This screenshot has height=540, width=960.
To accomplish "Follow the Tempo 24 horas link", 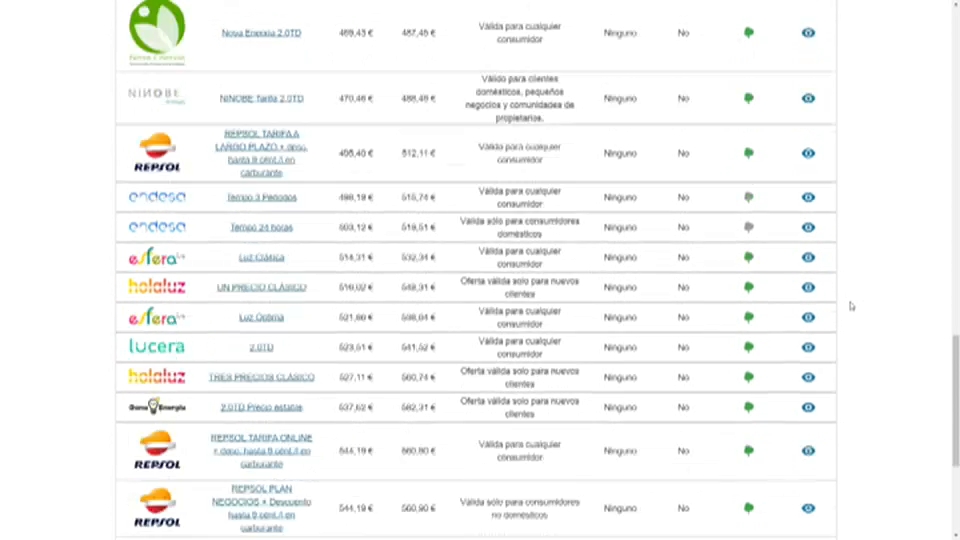I will pos(261,227).
